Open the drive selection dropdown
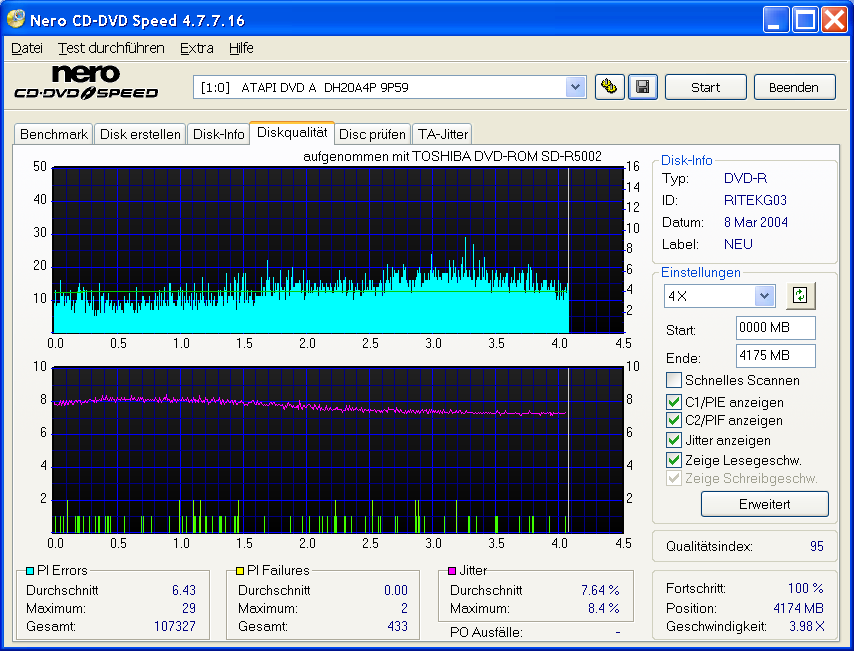 coord(575,87)
